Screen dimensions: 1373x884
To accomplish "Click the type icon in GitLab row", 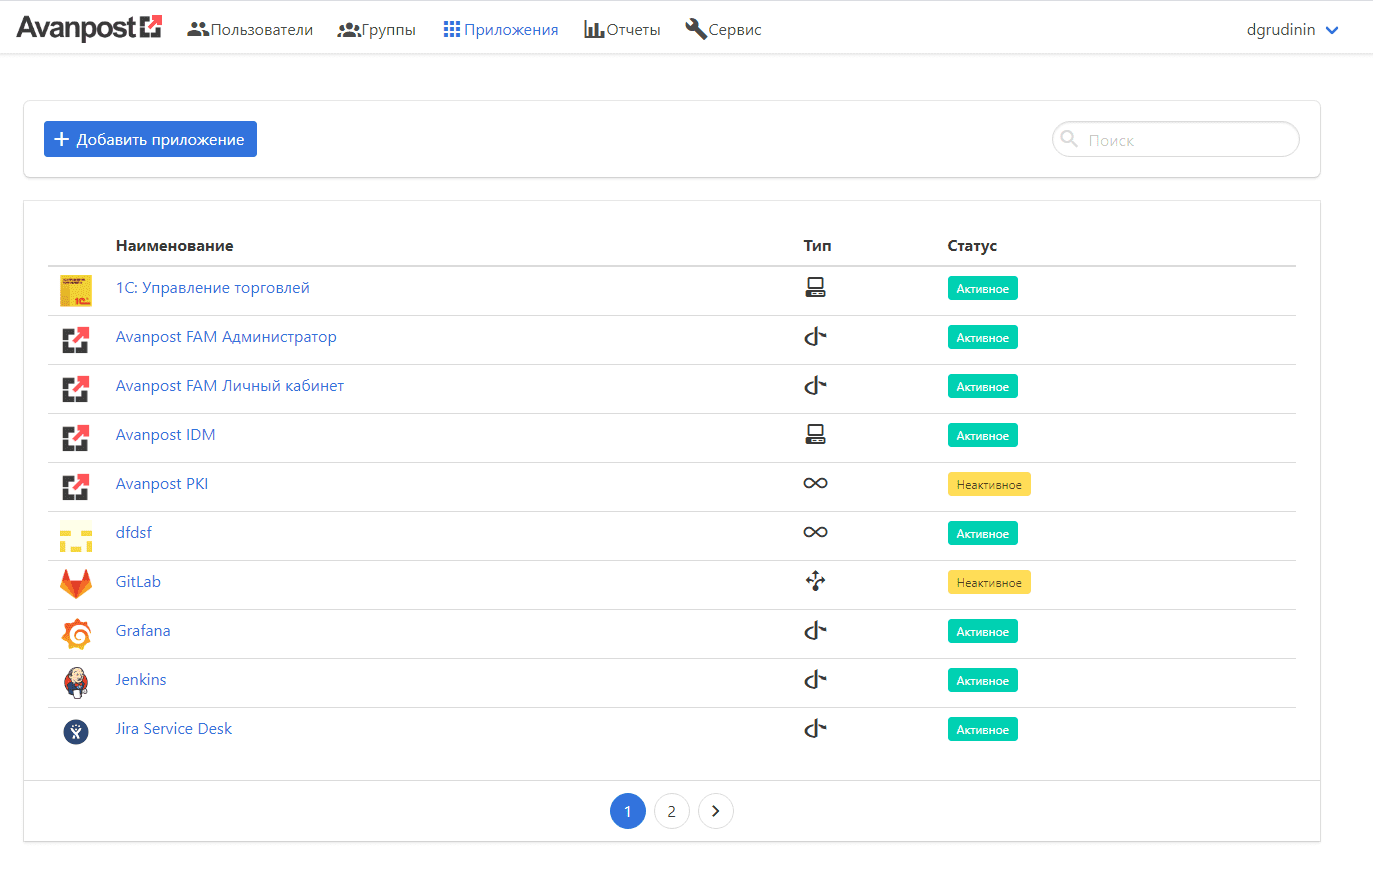I will (815, 581).
